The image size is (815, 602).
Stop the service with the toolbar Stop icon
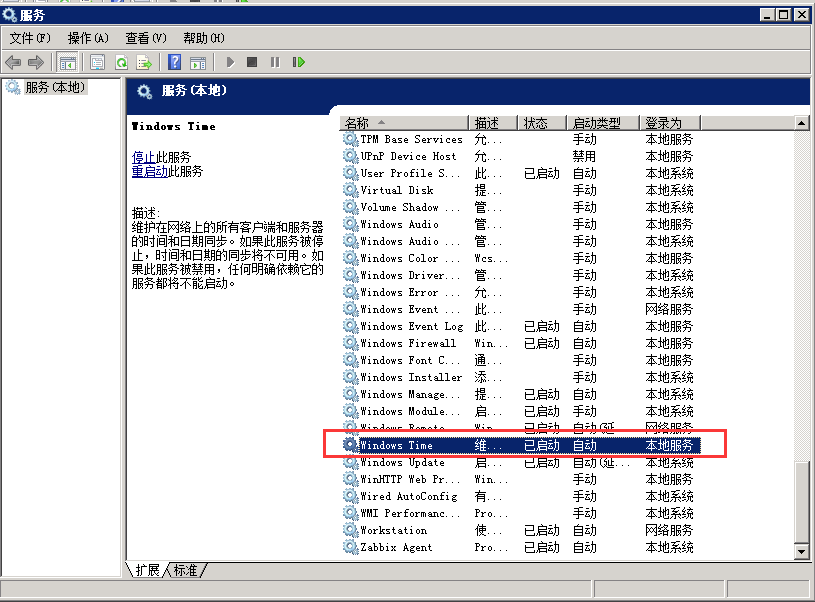click(x=252, y=62)
